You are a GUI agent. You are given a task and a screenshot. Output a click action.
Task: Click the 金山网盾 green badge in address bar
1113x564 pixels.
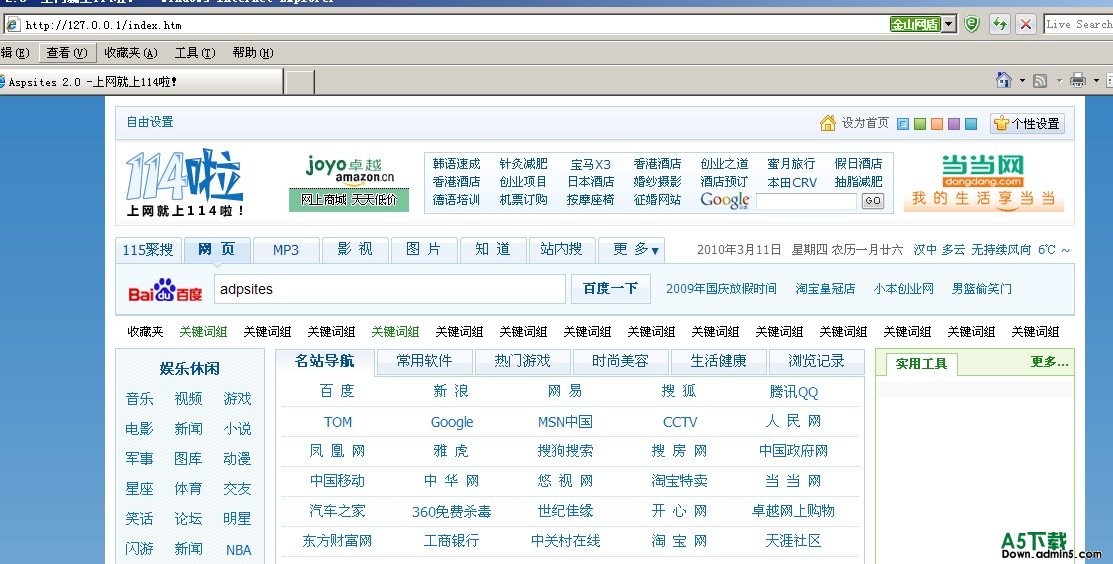tap(915, 24)
